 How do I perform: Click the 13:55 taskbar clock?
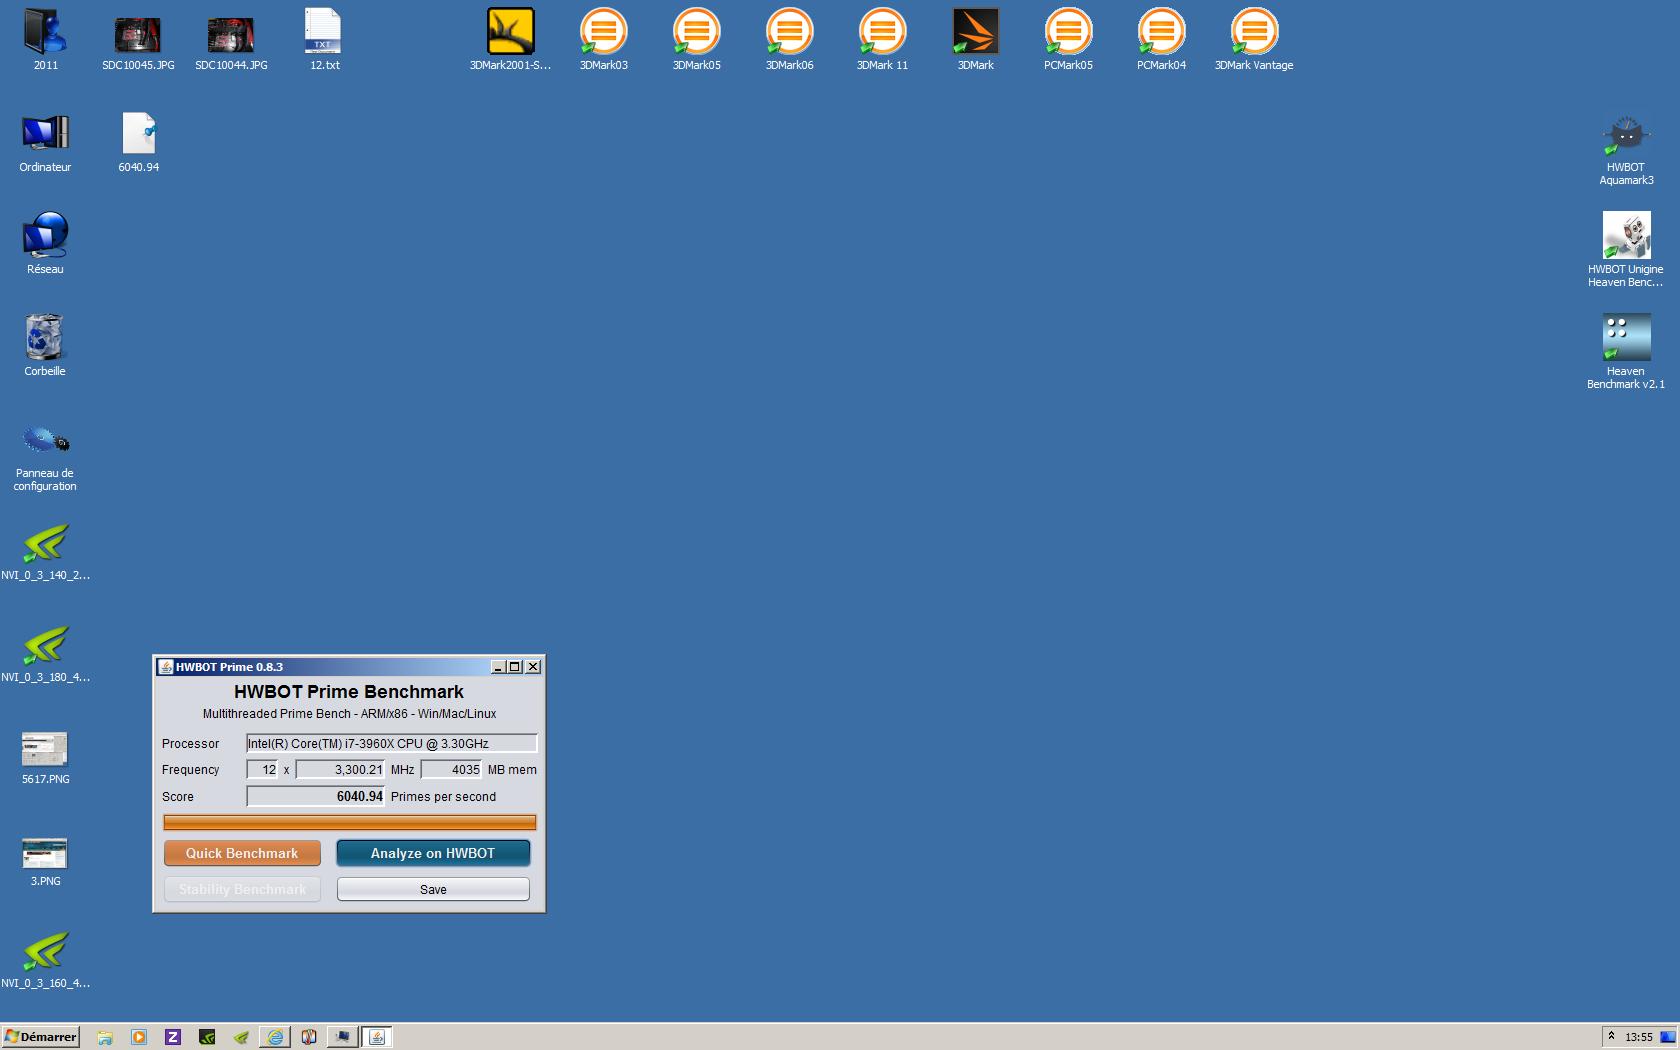coord(1638,1037)
